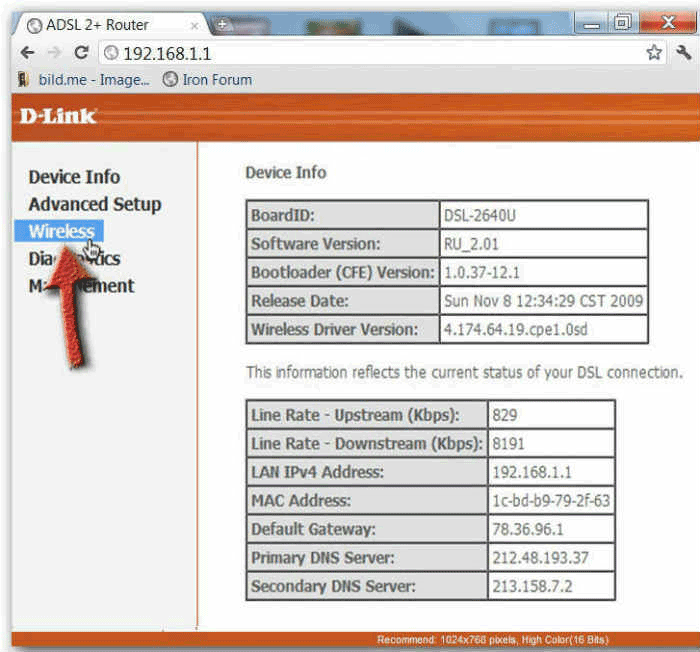Viewport: 700px width, 652px height.
Task: Click the bild.me bookmark favicon
Action: 23,80
